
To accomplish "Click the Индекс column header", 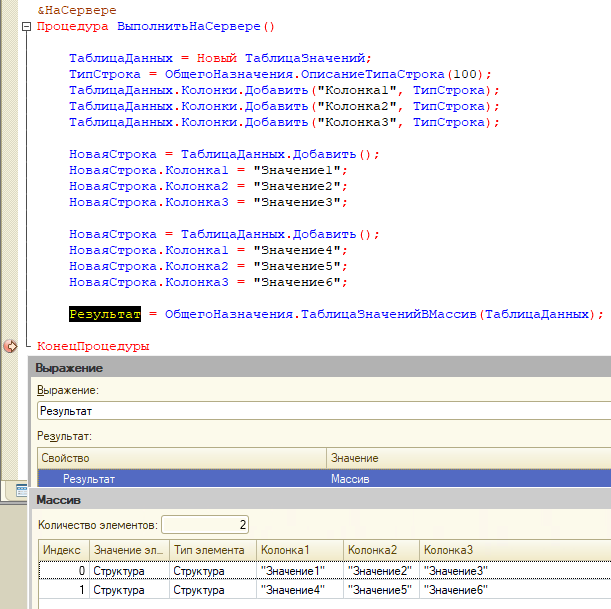I will tap(63, 550).
